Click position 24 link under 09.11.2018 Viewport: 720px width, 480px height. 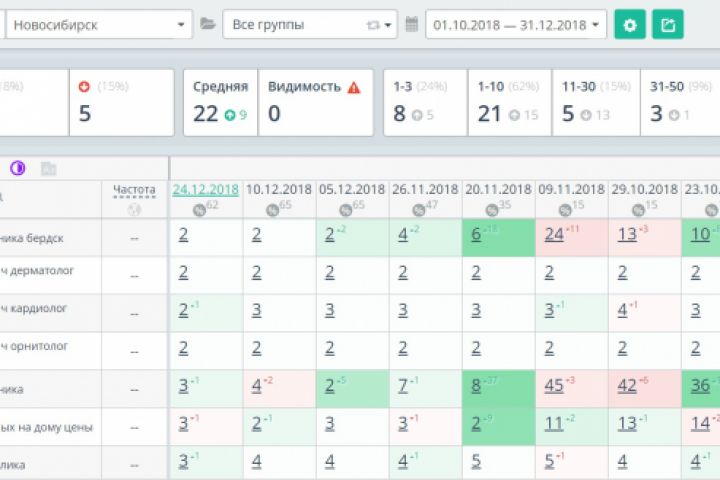click(x=554, y=234)
